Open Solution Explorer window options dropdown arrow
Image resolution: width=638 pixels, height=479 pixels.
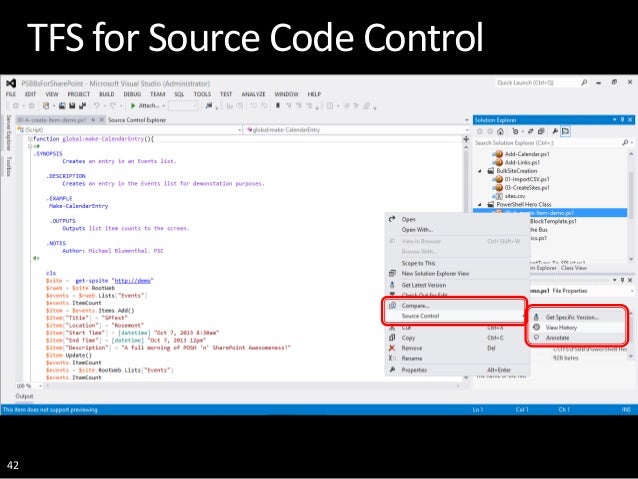click(x=614, y=120)
